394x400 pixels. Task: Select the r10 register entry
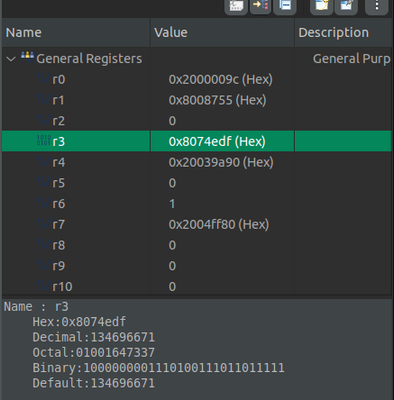pyautogui.click(x=197, y=286)
